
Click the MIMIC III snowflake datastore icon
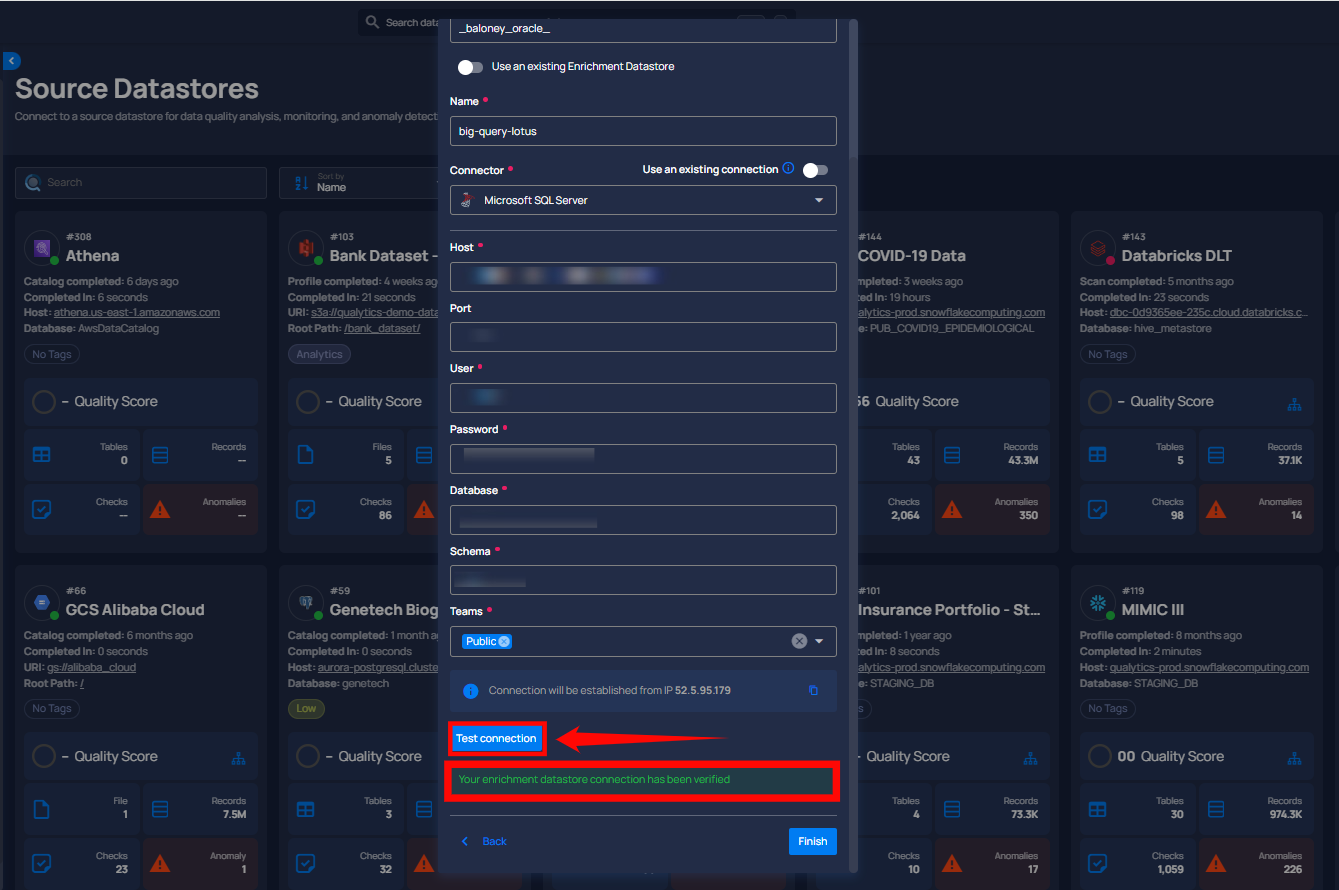tap(1097, 602)
